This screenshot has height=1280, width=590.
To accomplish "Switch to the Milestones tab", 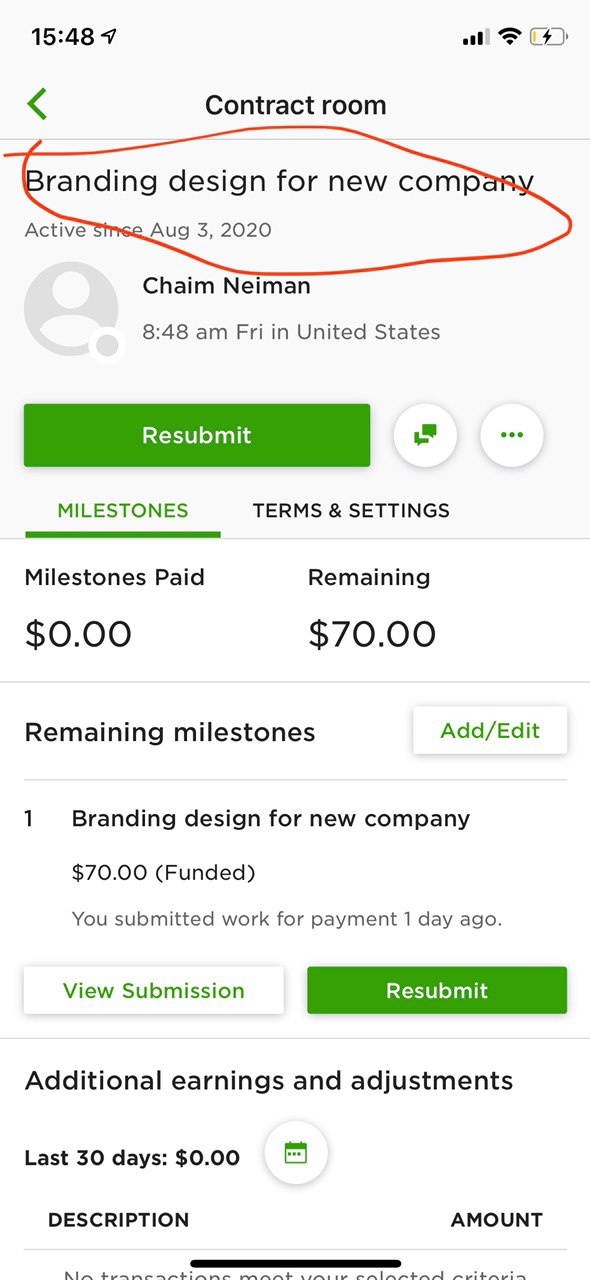I will coord(123,510).
